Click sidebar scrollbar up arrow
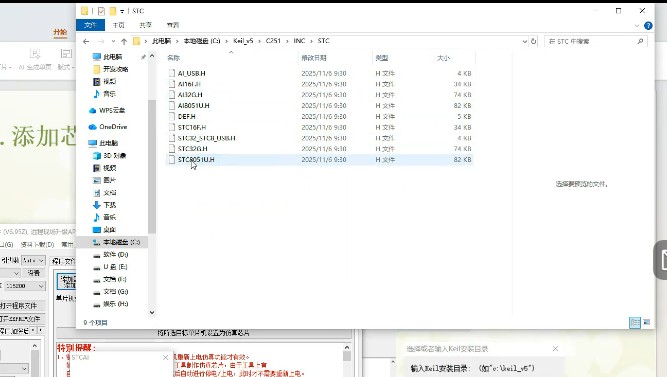Screen dimensions: 667x377 [x=152, y=56]
